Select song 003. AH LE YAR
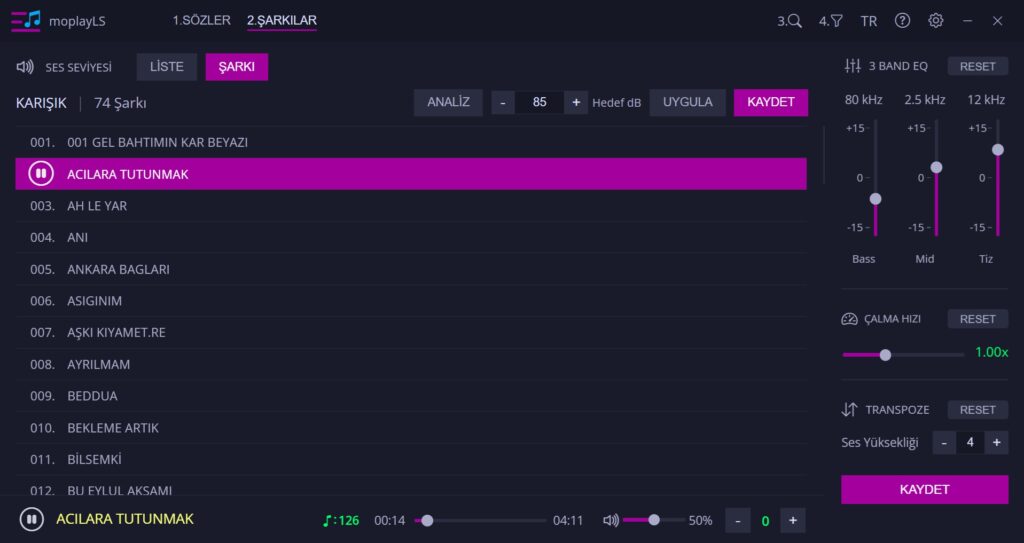Viewport: 1024px width, 543px height. (411, 206)
